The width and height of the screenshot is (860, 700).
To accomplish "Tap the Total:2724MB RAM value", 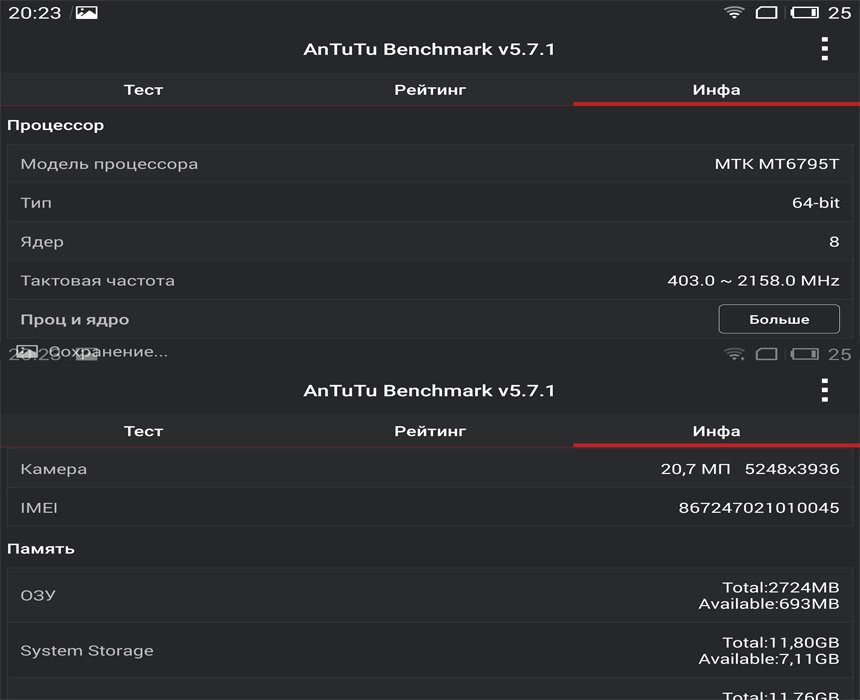I will (780, 588).
